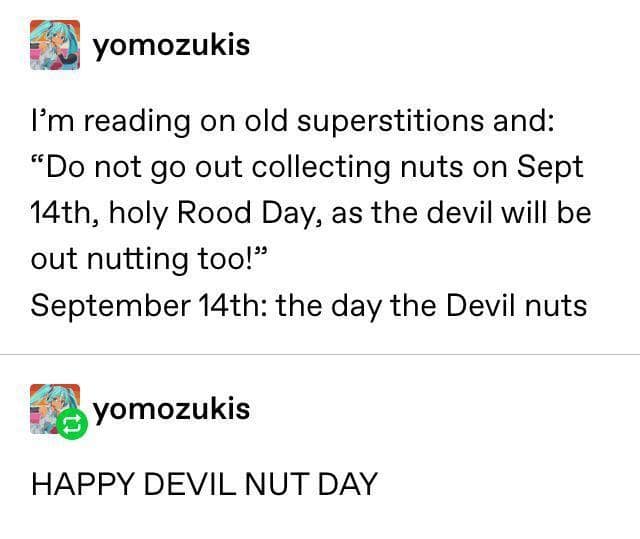Click the reblog badge icon on the lower avatar
The height and width of the screenshot is (539, 640).
pos(72,425)
